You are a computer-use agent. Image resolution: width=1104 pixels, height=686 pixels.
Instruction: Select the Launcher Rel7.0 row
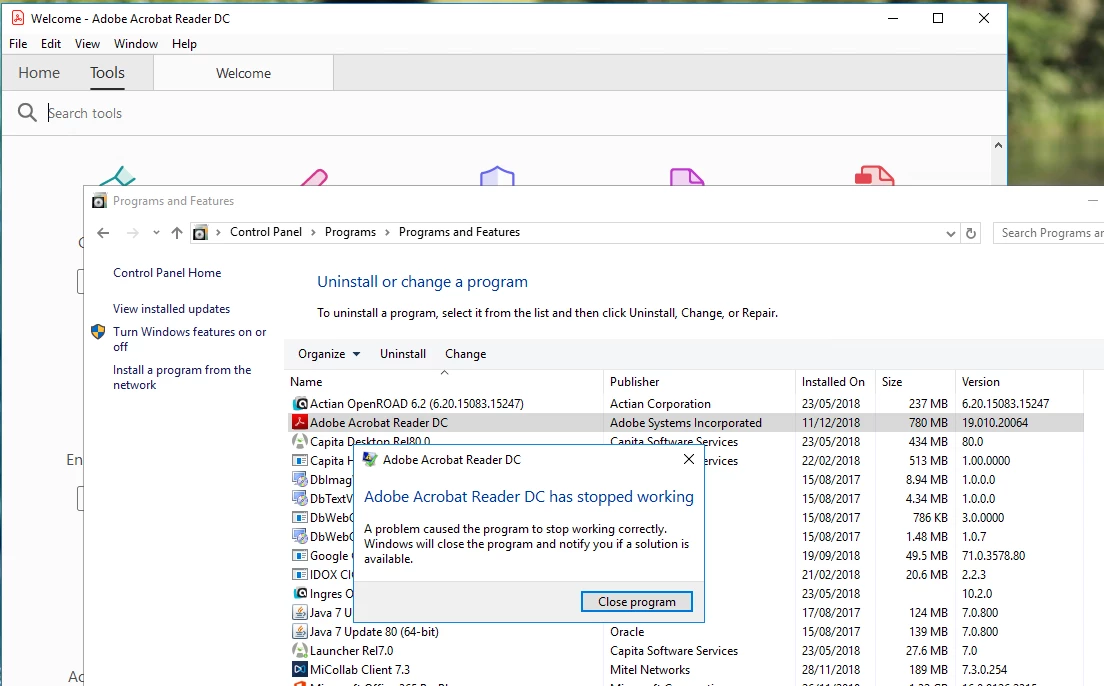[686, 651]
